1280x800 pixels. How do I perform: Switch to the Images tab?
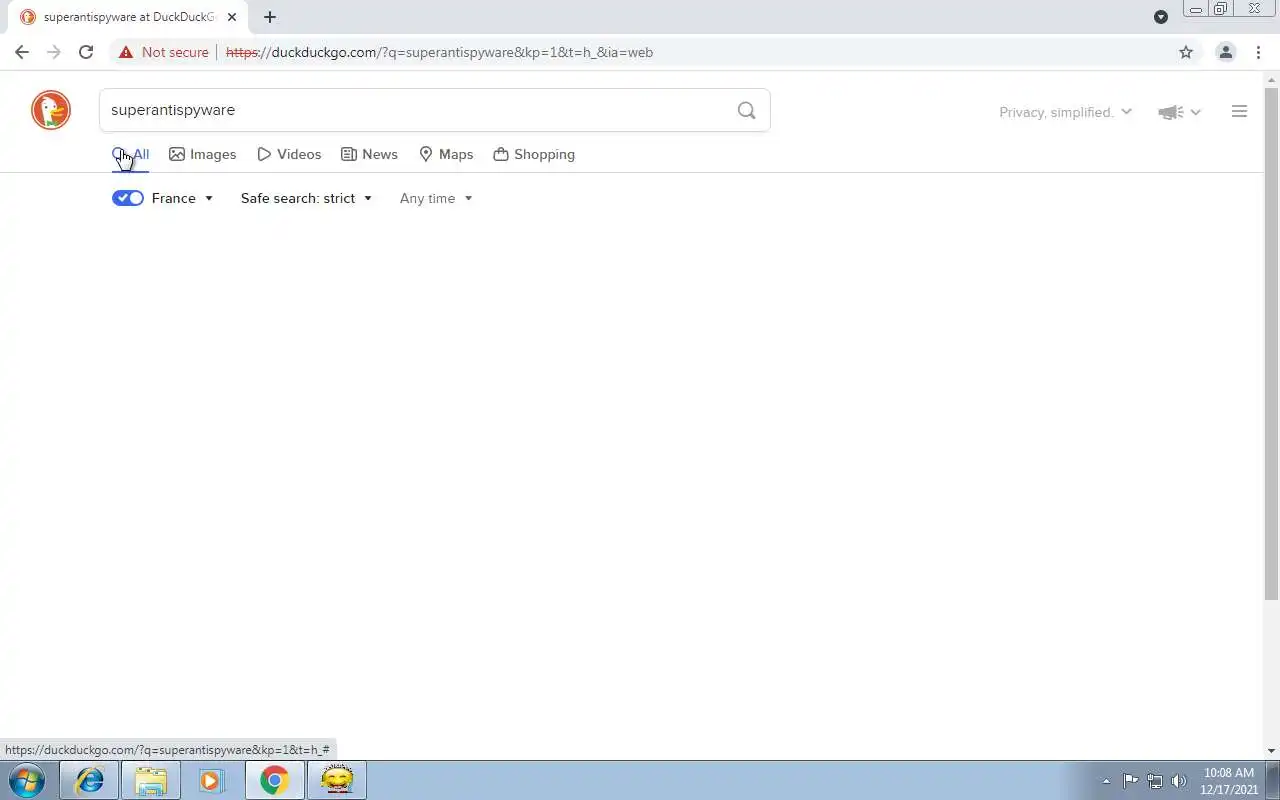tap(203, 155)
